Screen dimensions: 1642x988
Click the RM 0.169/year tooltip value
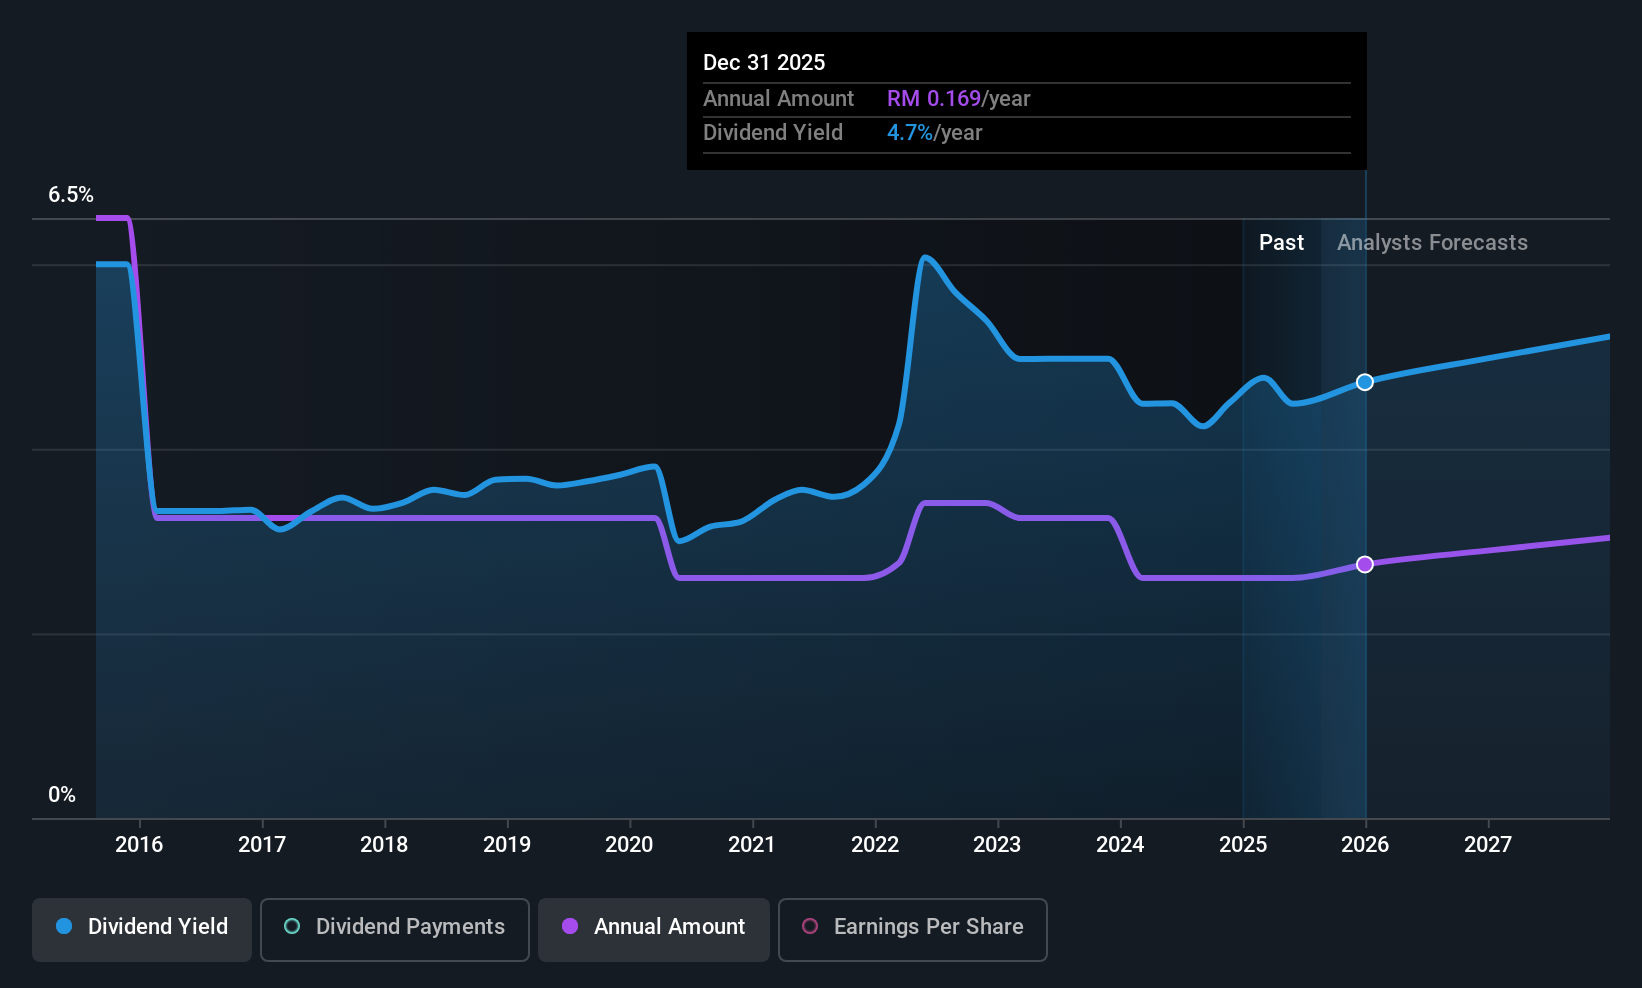click(x=958, y=99)
